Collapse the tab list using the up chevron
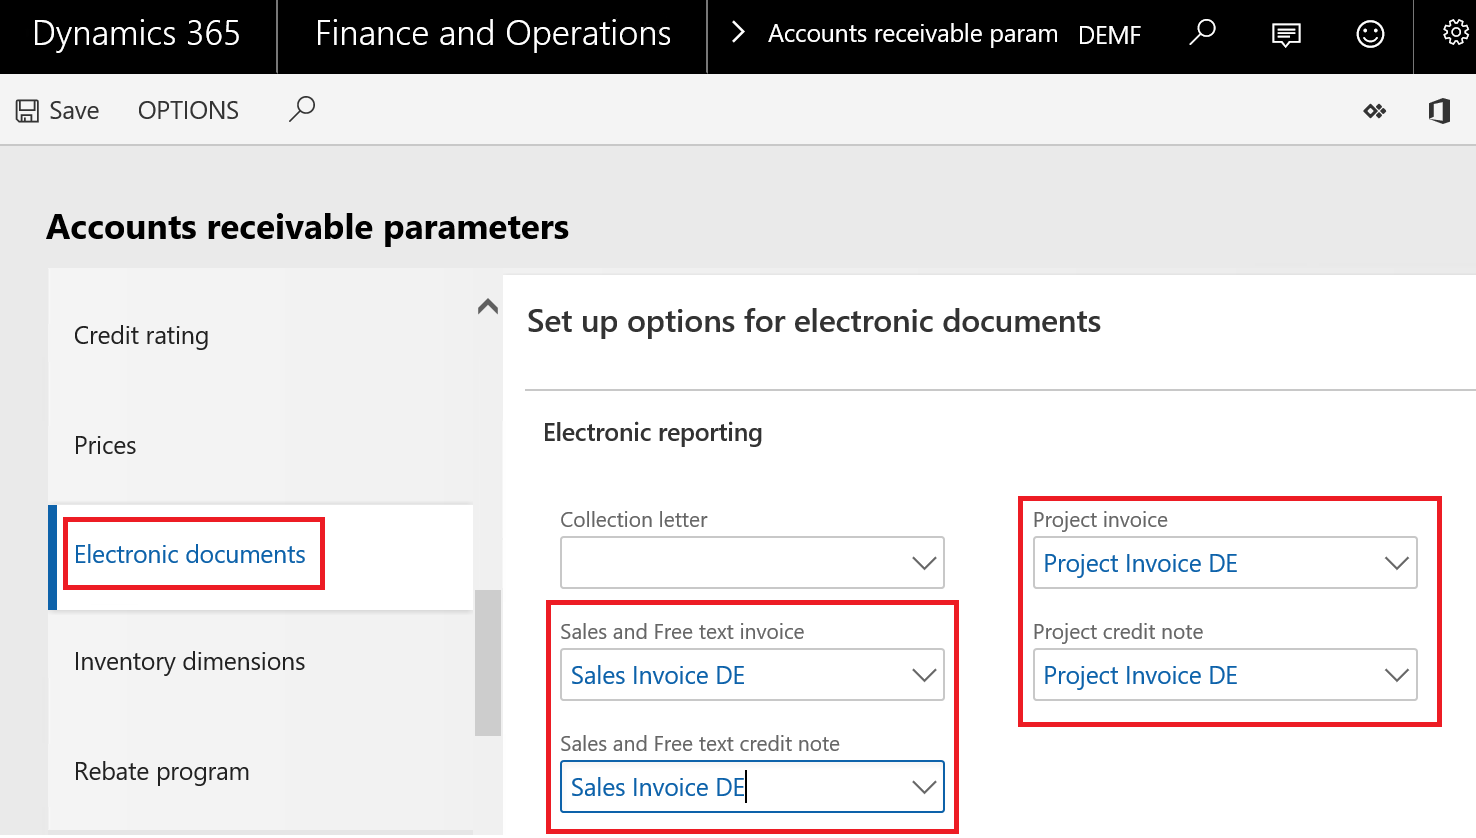The image size is (1476, 838). pos(488,306)
